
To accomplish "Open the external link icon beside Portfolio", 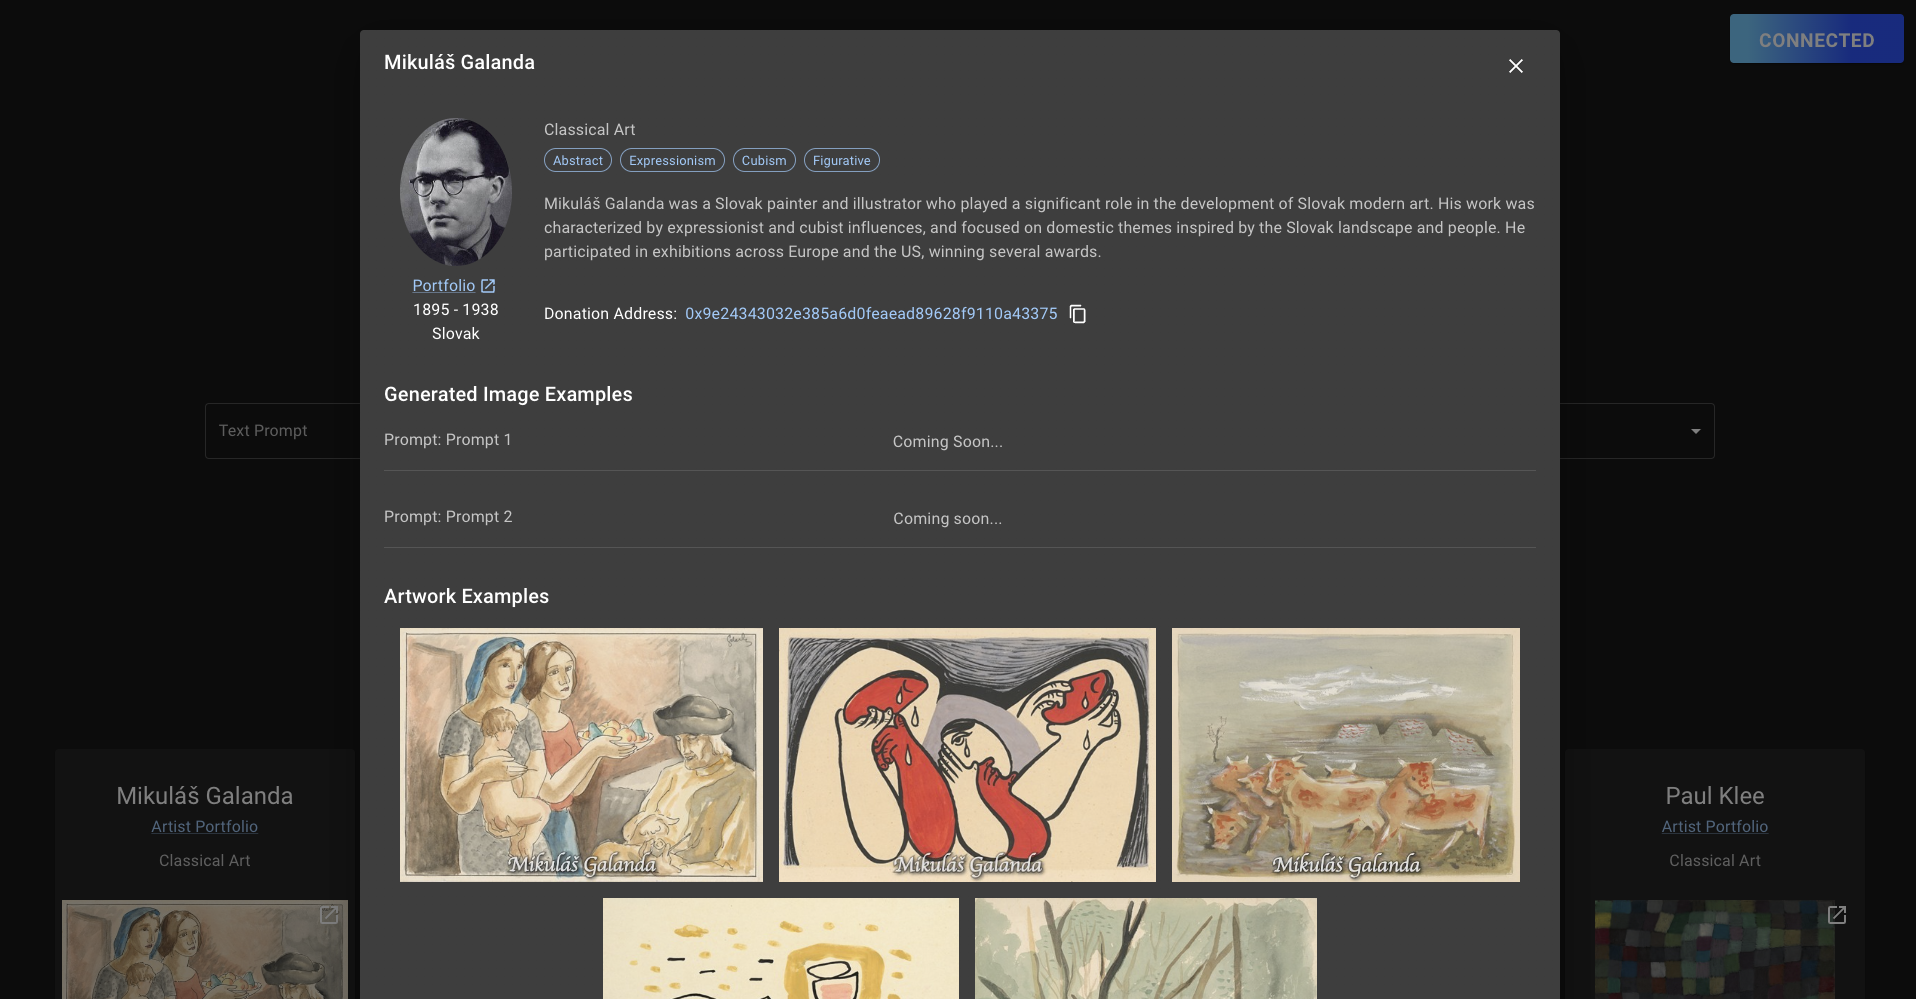I will (x=488, y=286).
